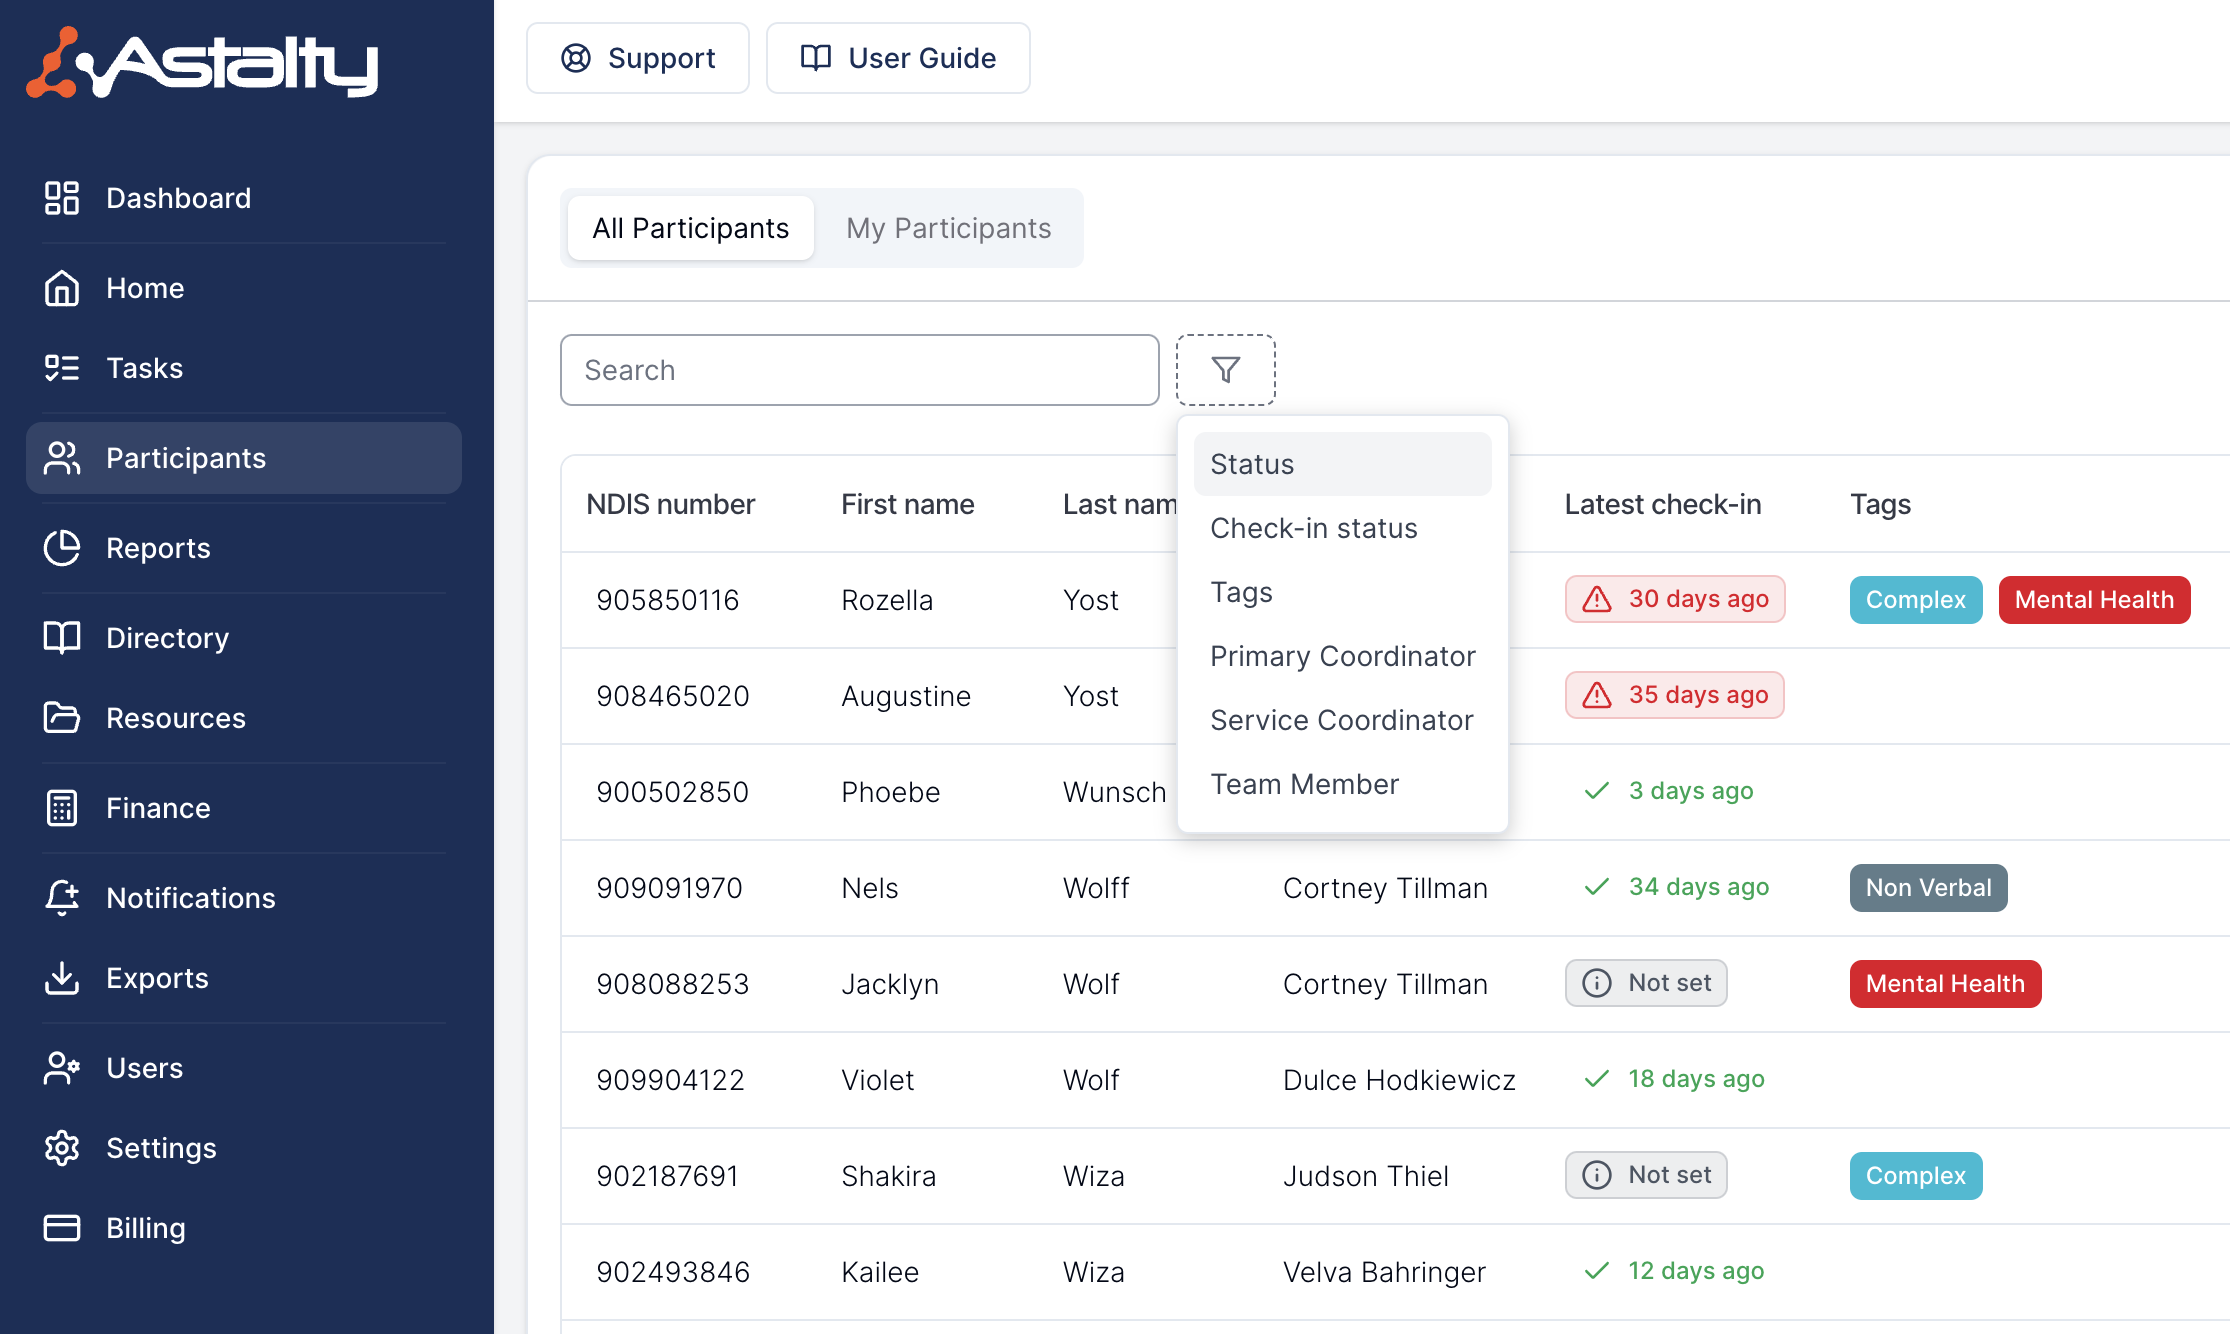Open Settings gear icon in sidebar
This screenshot has width=2230, height=1334.
coord(62,1148)
